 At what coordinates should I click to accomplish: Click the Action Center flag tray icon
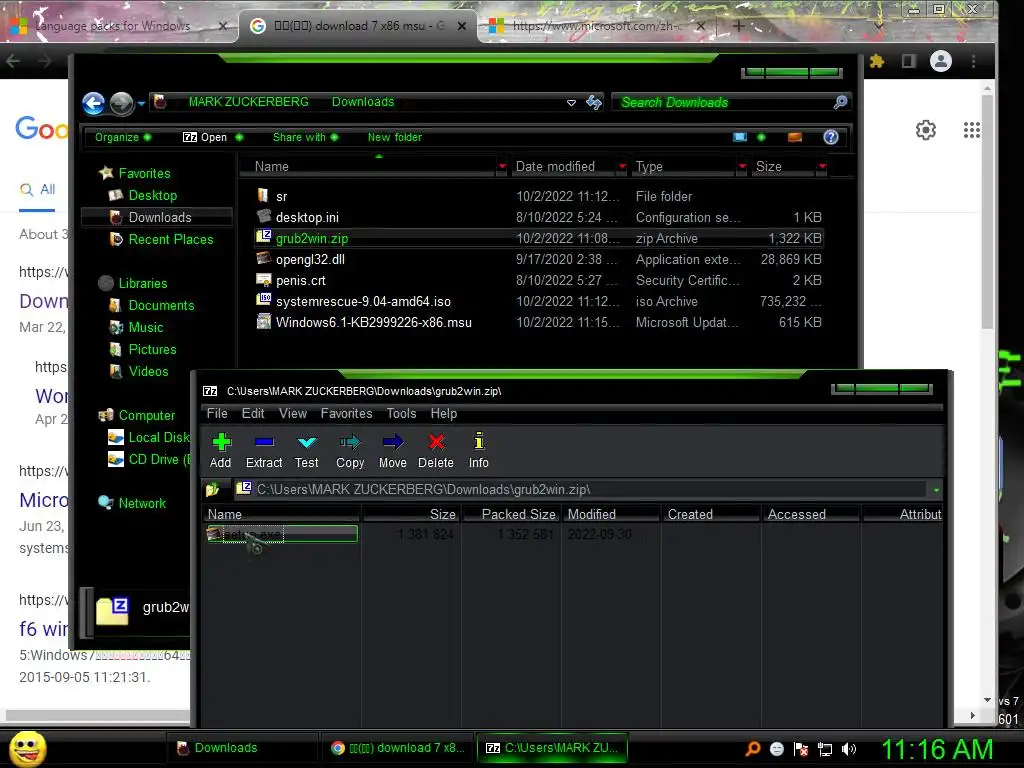click(x=801, y=749)
